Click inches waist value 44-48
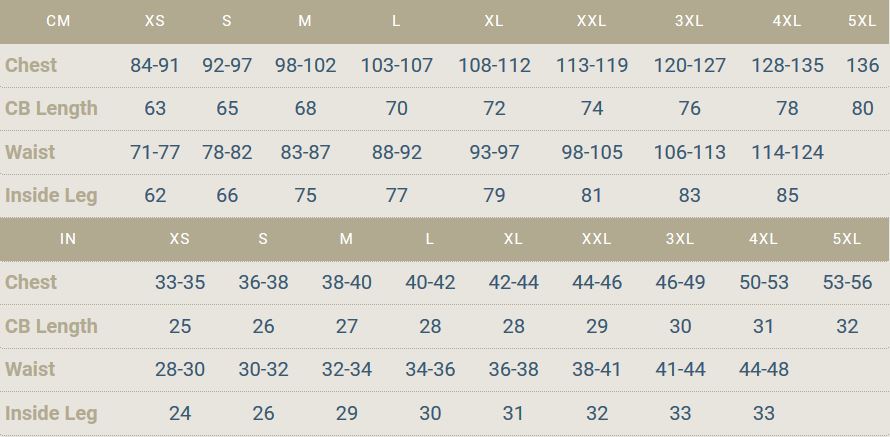Viewport: 890px width, 437px height. pyautogui.click(x=764, y=369)
